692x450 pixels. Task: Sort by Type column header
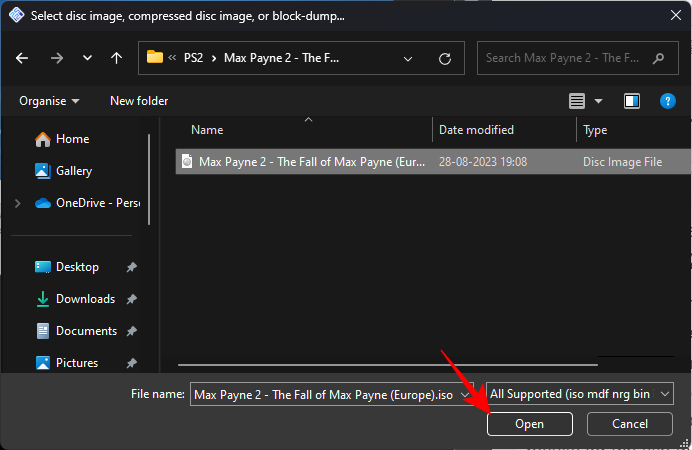(x=595, y=130)
